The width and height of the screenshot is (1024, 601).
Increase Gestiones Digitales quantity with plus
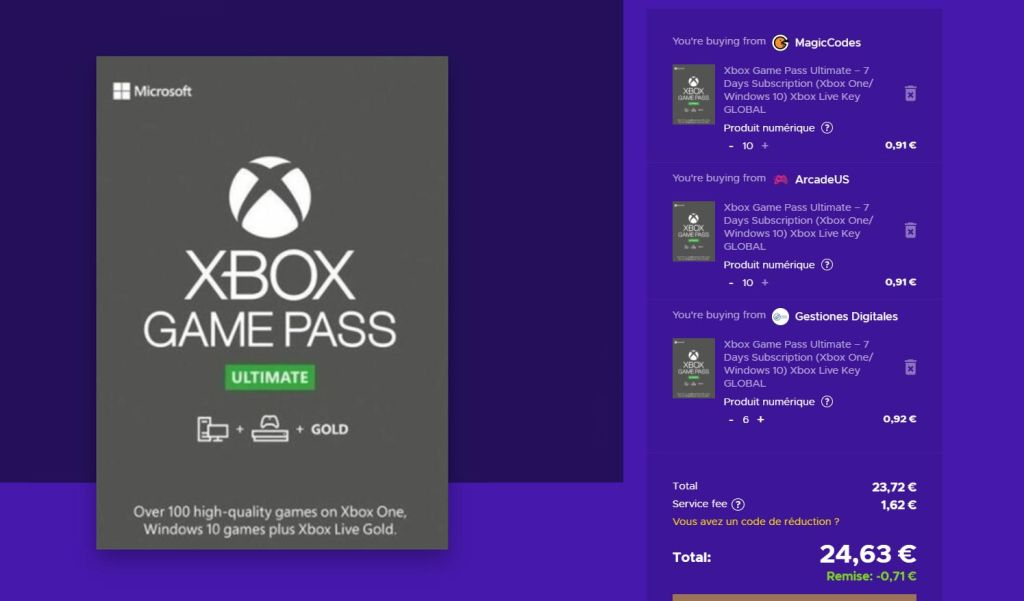760,419
